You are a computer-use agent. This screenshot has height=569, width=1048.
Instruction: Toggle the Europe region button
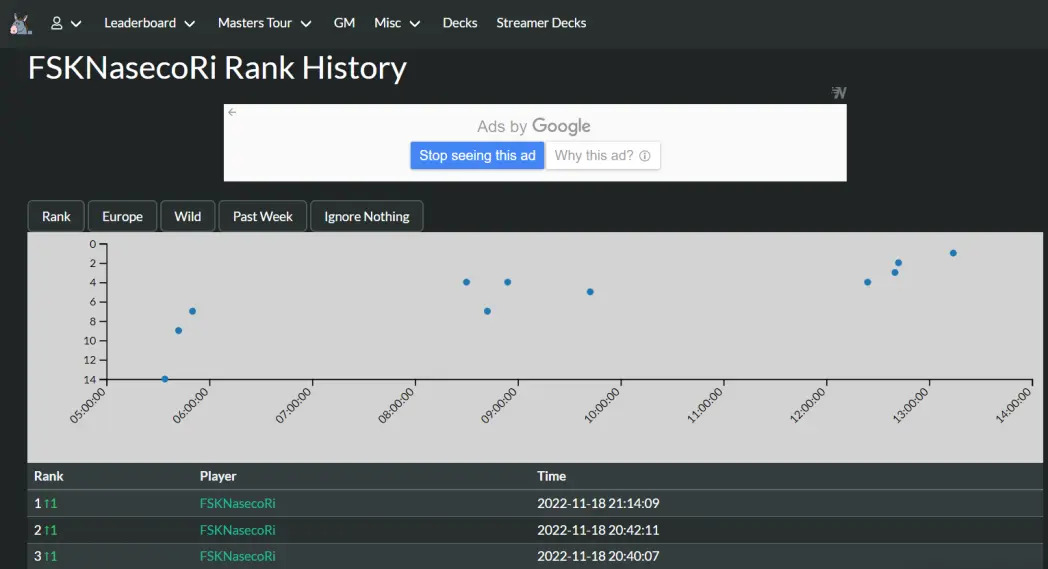(x=122, y=216)
